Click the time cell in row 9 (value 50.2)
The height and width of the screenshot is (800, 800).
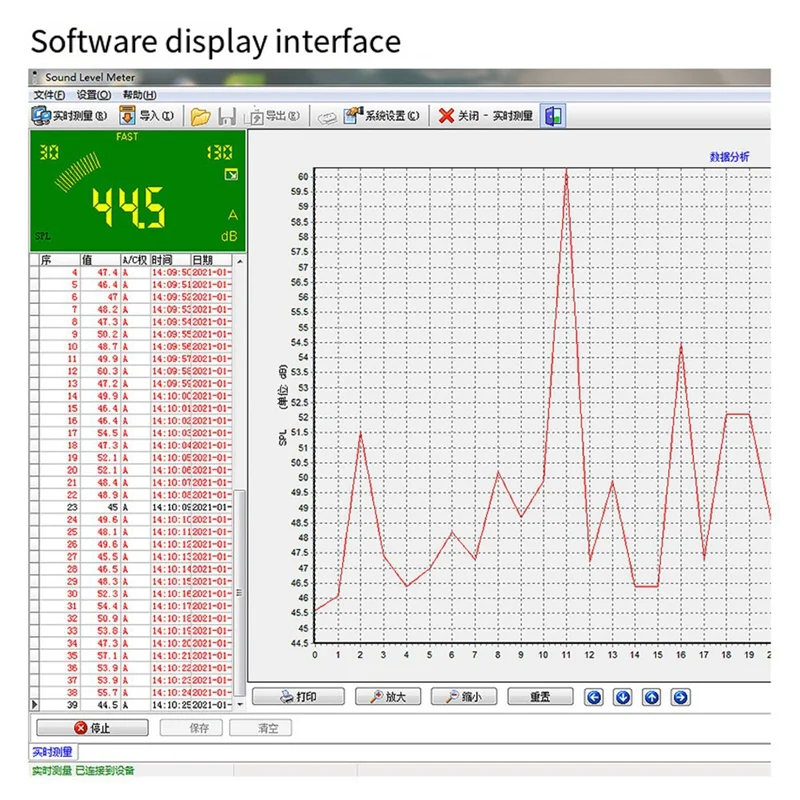point(170,334)
